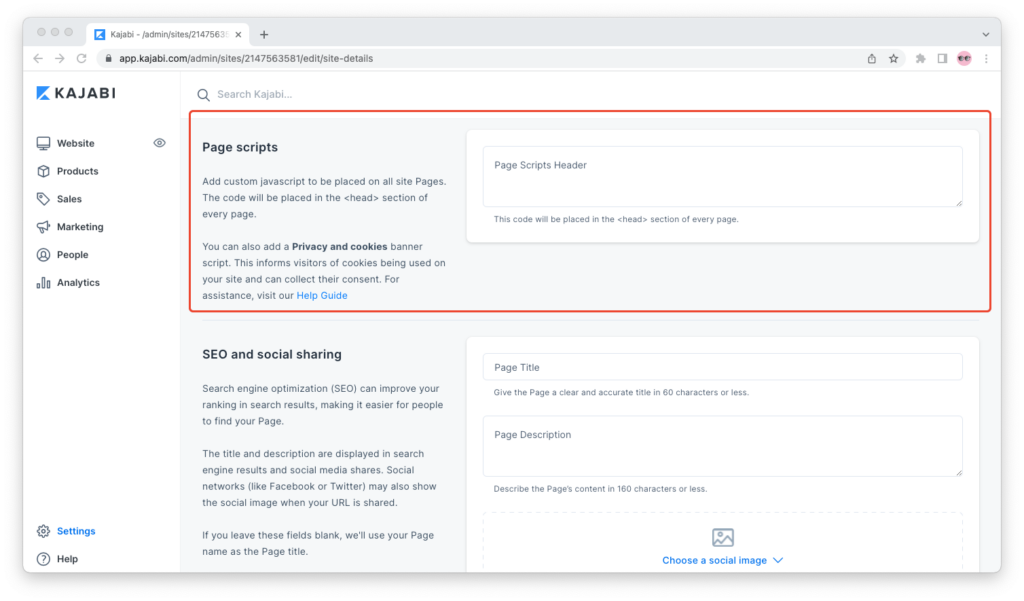The image size is (1024, 601).
Task: Expand the browser tab list chevron
Action: point(986,35)
